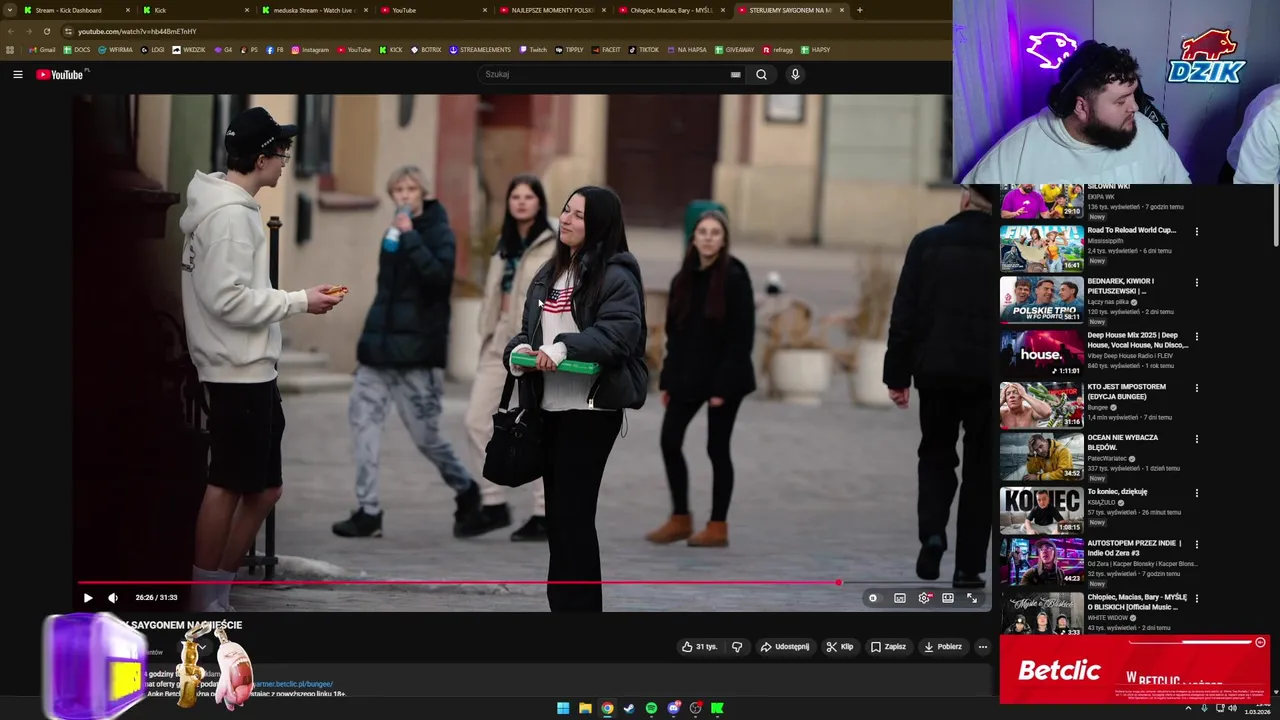Open a new browser tab with plus
The height and width of the screenshot is (720, 1280).
click(x=860, y=10)
